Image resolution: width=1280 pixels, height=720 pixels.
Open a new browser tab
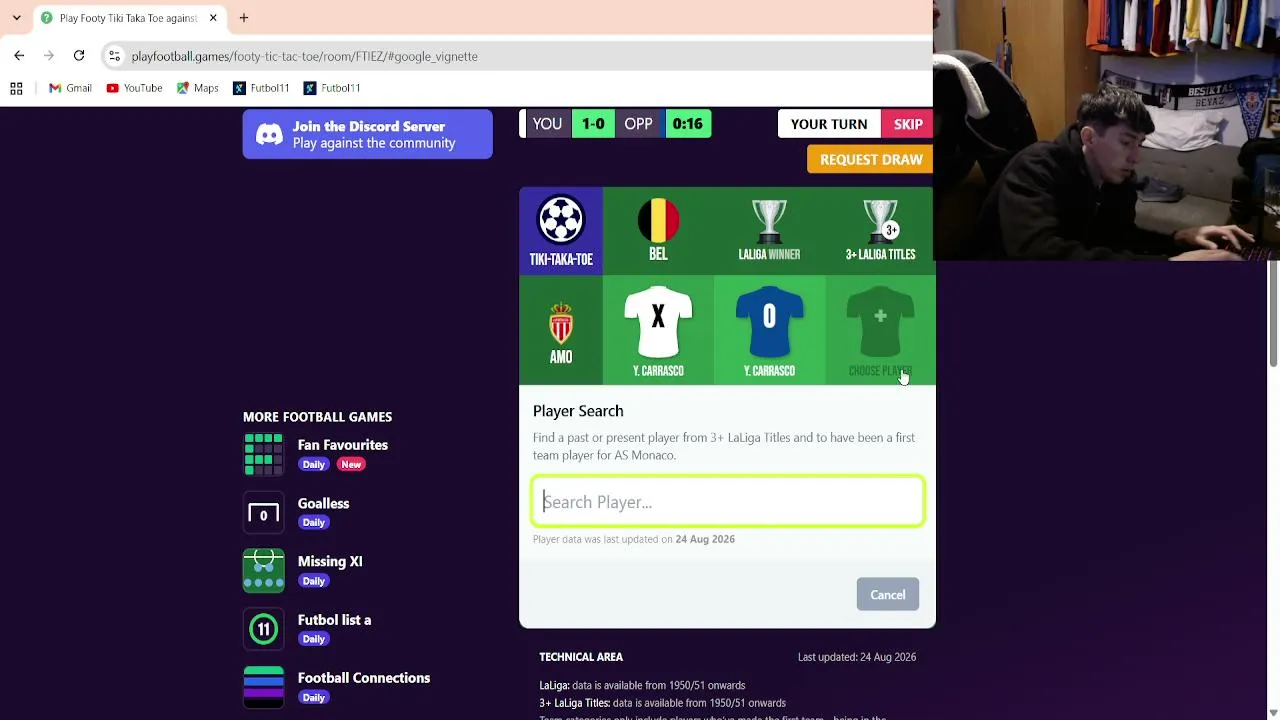click(243, 18)
